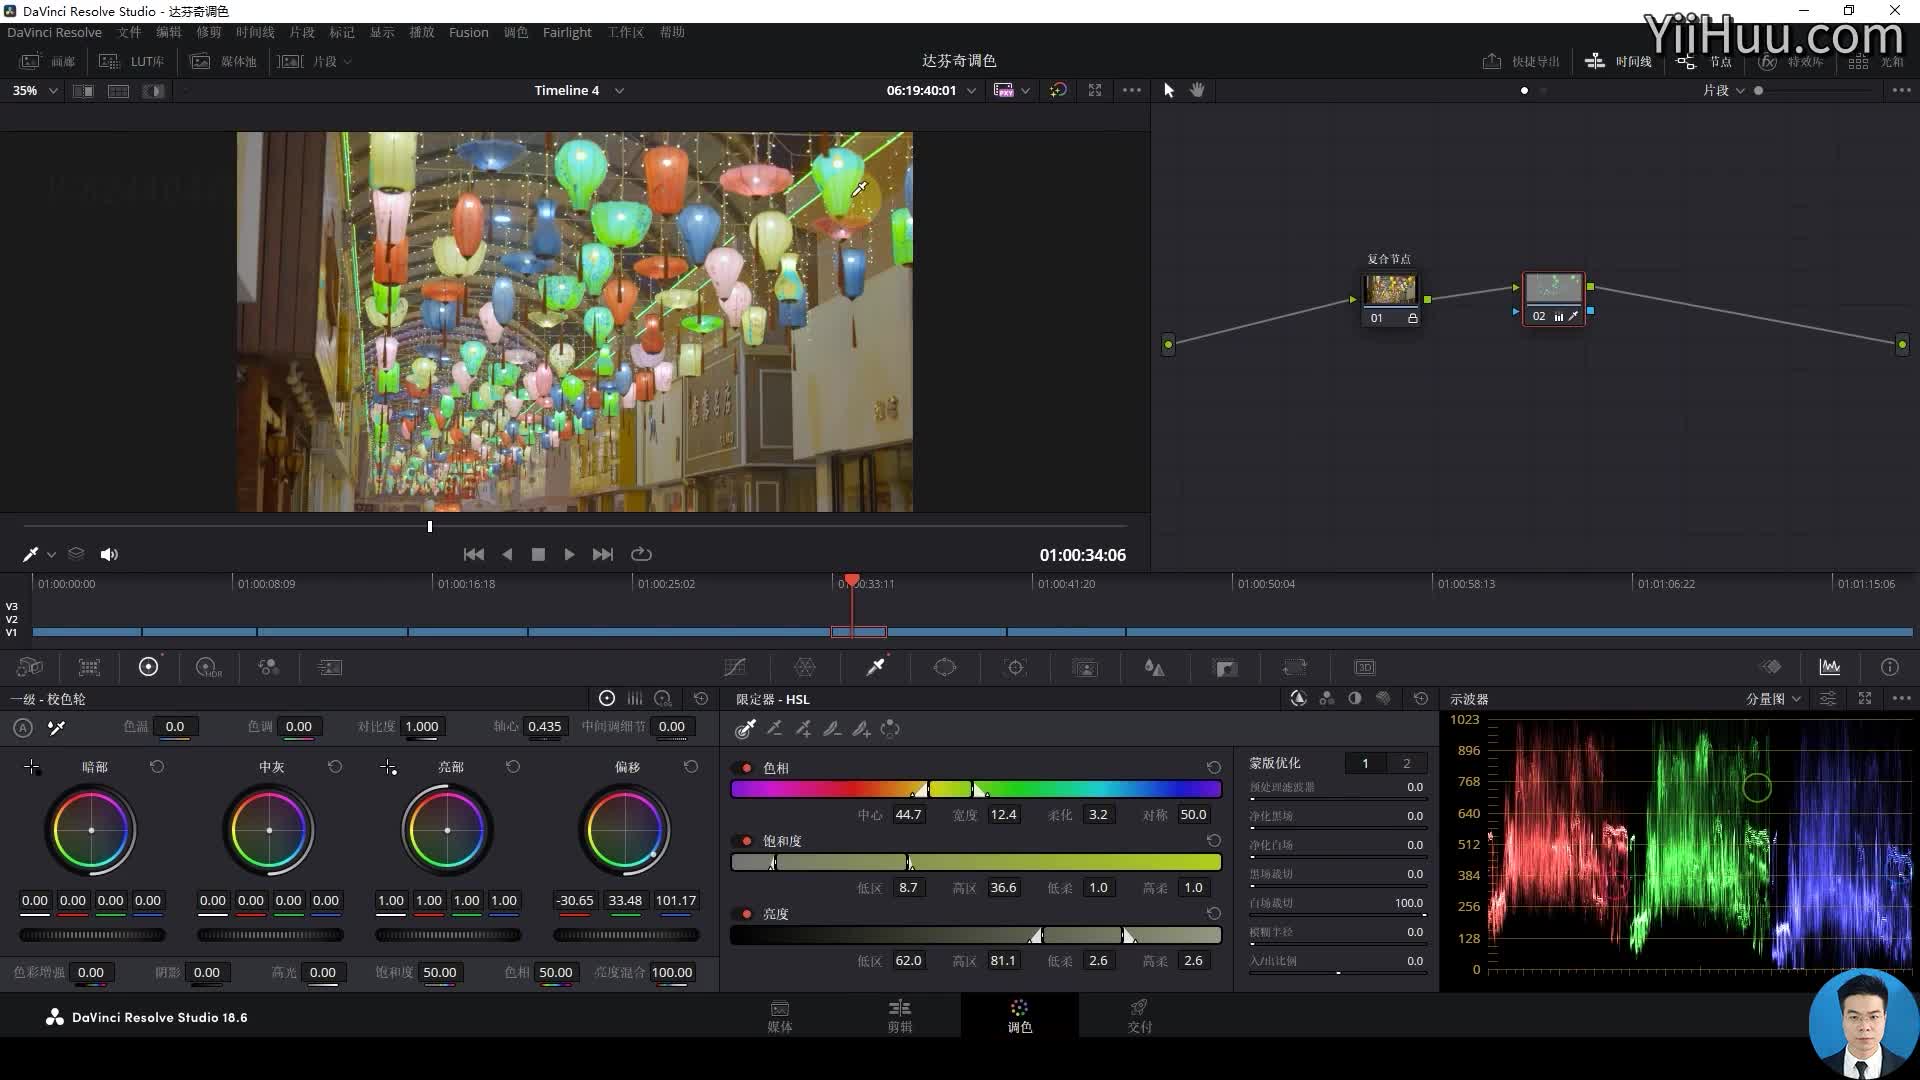Select the arrow pointer tool above node graph
Image resolution: width=1920 pixels, height=1080 pixels.
coord(1168,90)
